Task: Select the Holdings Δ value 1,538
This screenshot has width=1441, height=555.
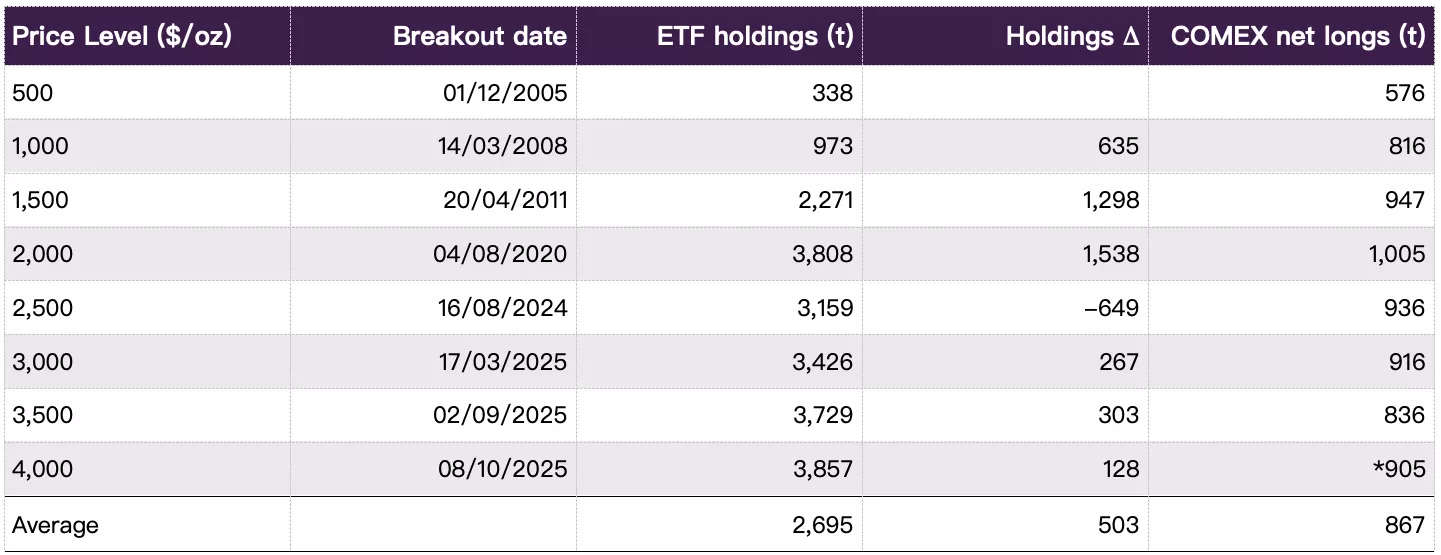Action: tap(1109, 254)
